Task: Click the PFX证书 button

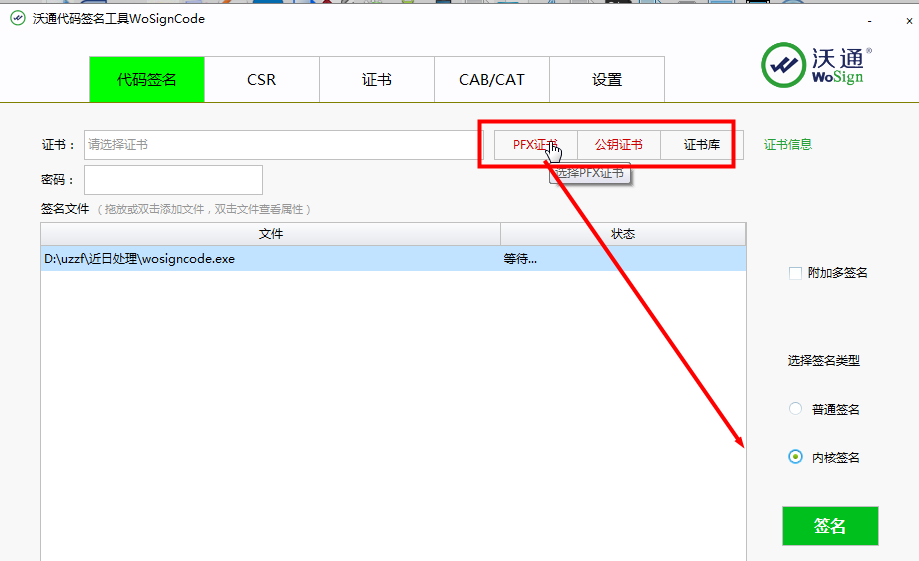Action: (536, 145)
